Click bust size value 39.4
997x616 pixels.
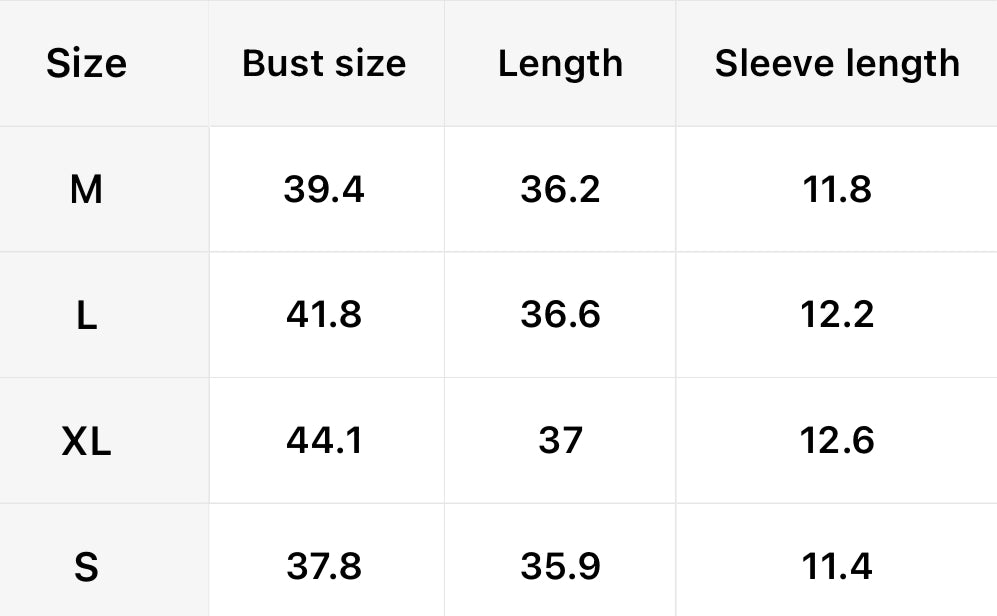point(324,189)
